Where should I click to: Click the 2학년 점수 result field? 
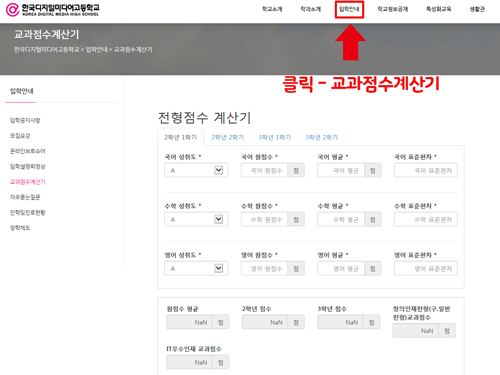[265, 322]
